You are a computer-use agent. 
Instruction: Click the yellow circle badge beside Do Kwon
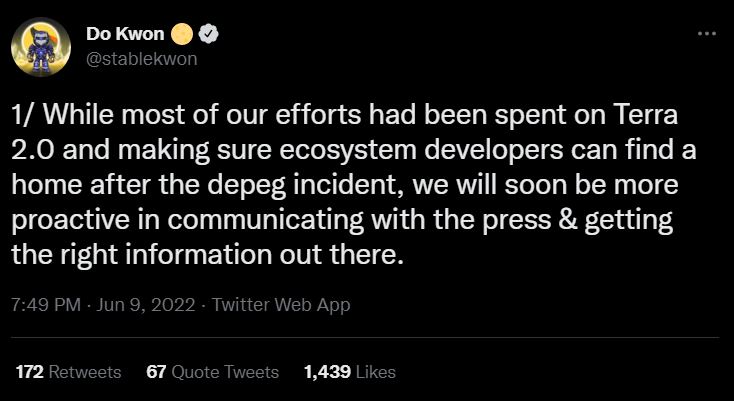click(x=181, y=34)
